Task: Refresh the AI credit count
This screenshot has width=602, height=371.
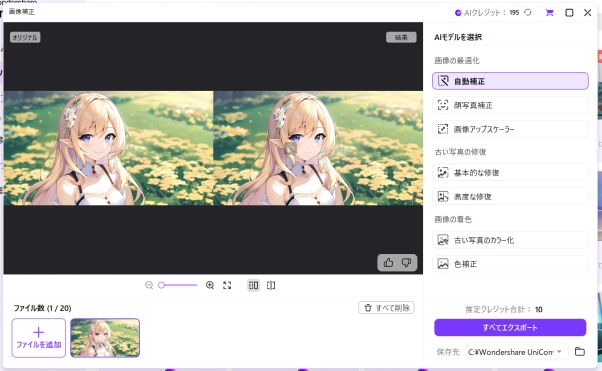Action: pyautogui.click(x=528, y=13)
